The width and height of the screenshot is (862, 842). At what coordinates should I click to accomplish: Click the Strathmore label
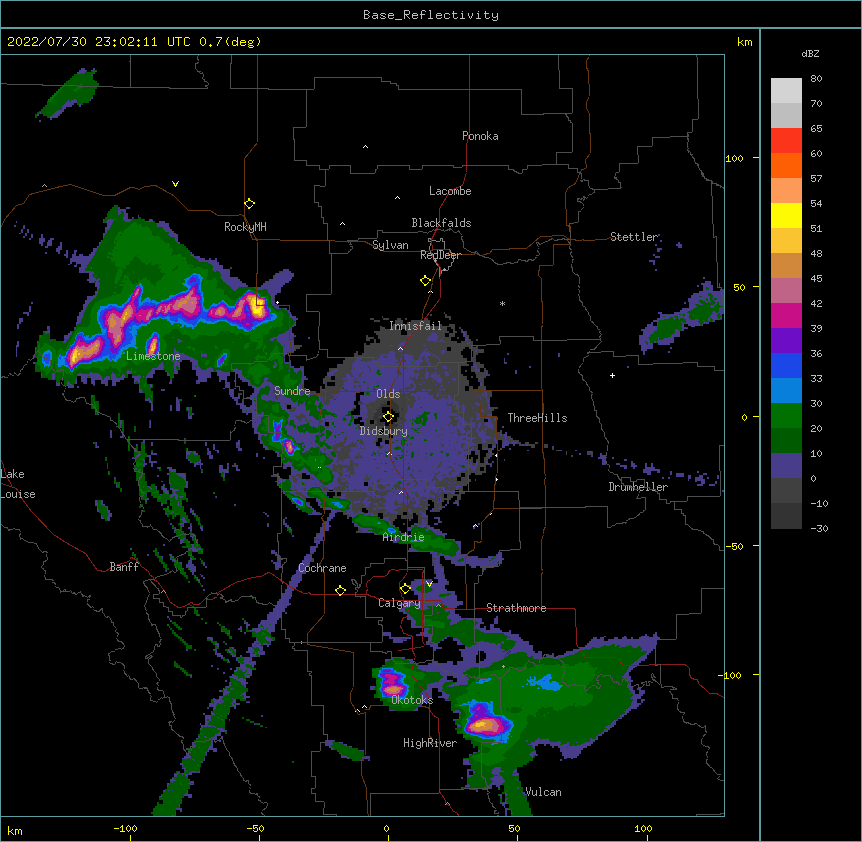coord(516,608)
